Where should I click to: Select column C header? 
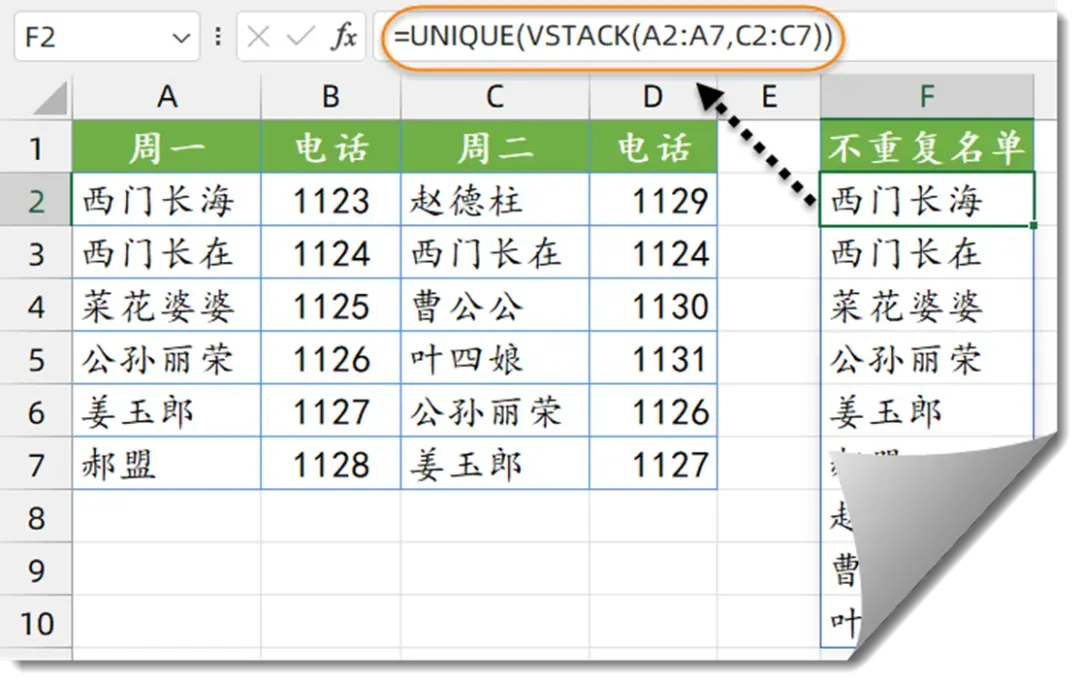(x=495, y=97)
